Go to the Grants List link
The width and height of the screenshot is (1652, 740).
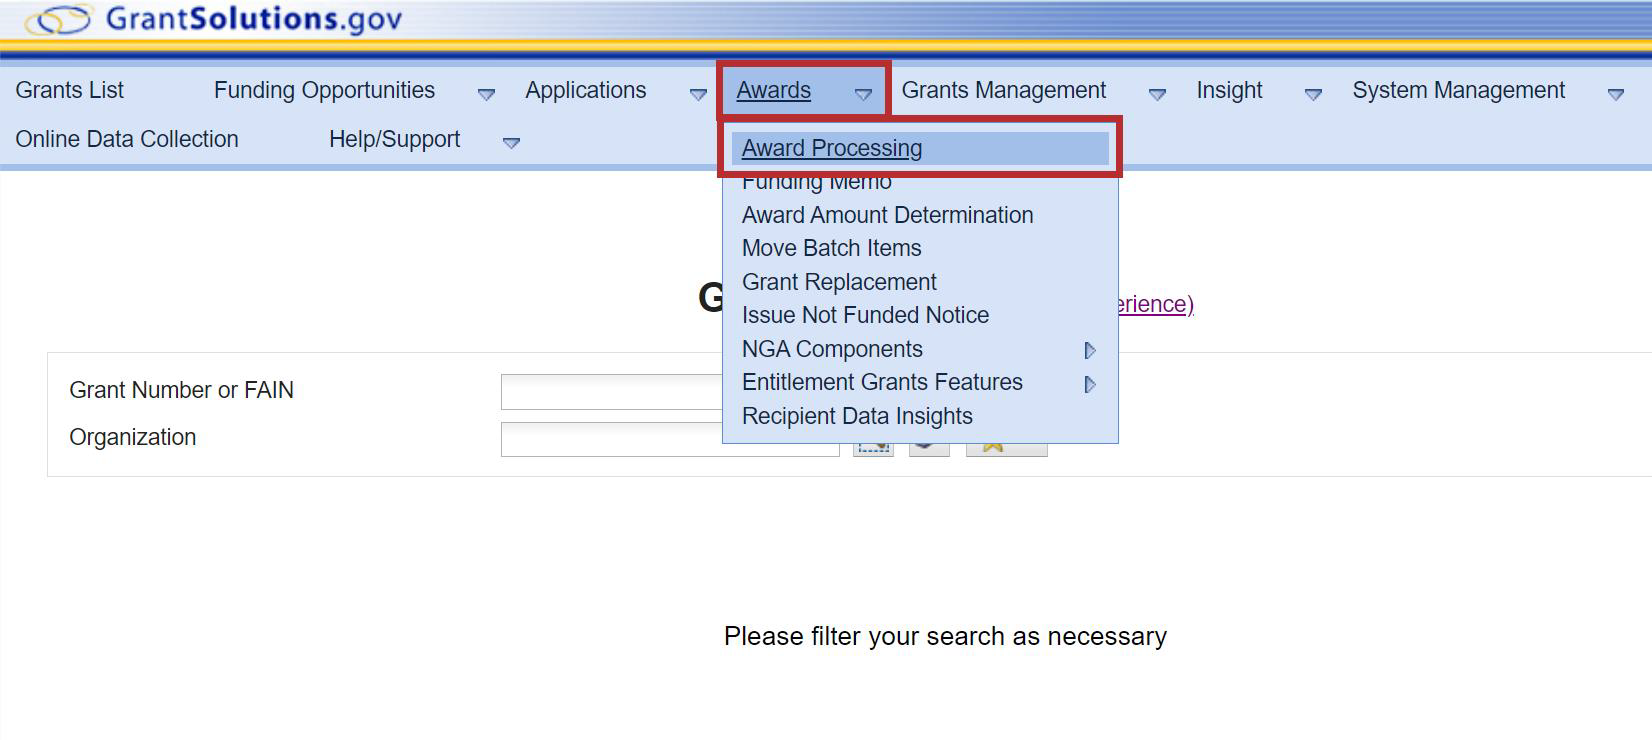point(70,90)
